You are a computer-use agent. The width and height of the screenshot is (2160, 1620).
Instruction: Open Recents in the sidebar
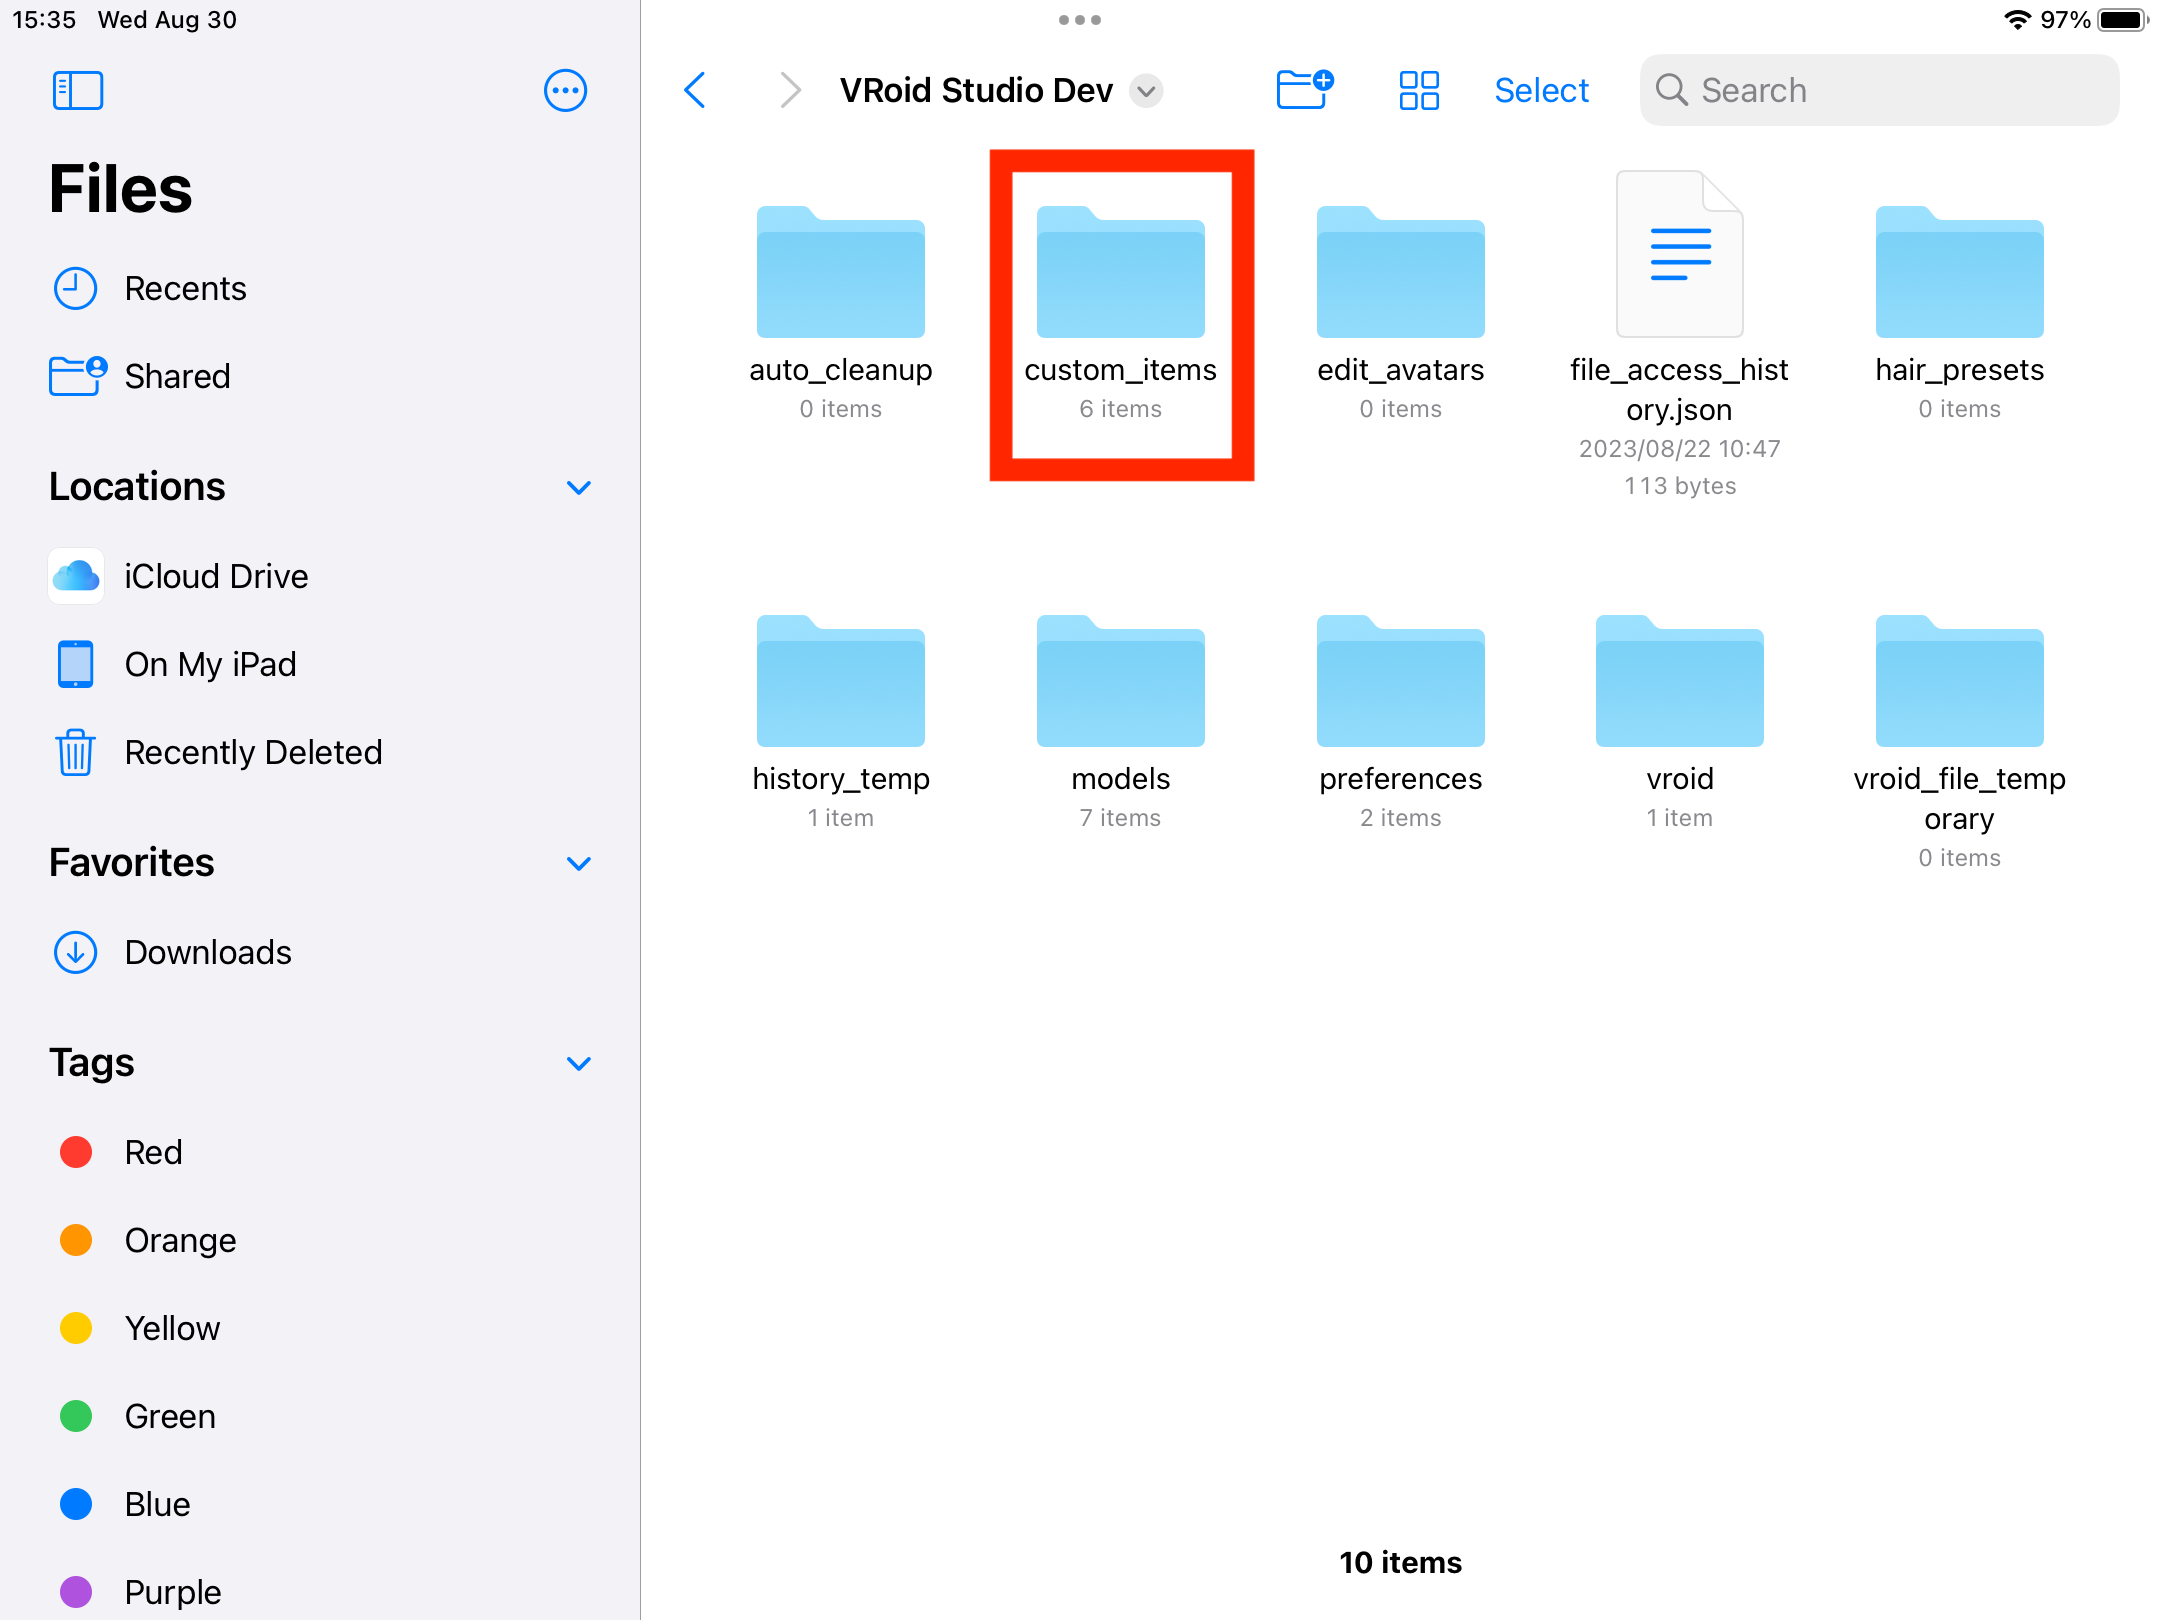320,288
